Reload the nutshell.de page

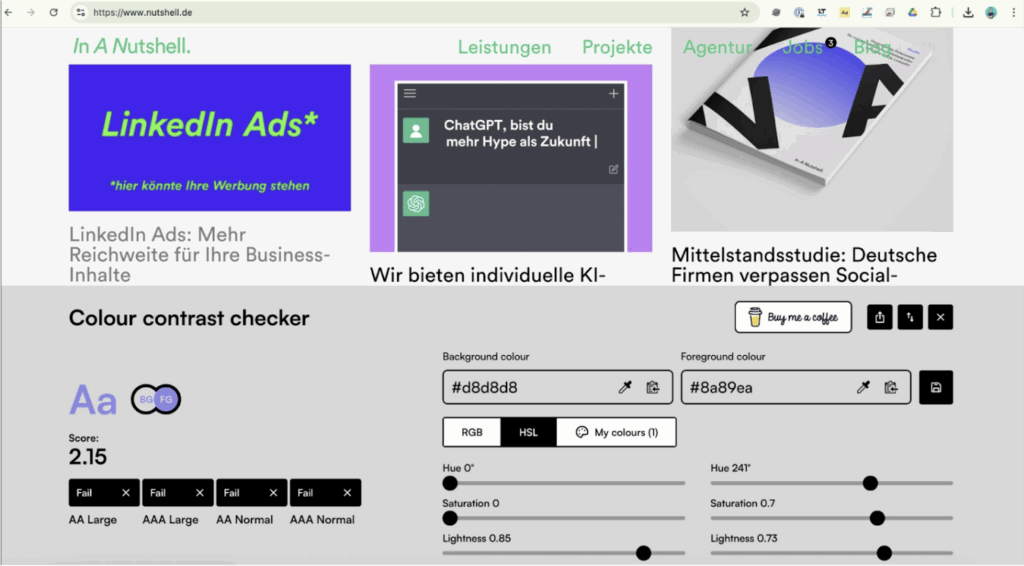[54, 12]
